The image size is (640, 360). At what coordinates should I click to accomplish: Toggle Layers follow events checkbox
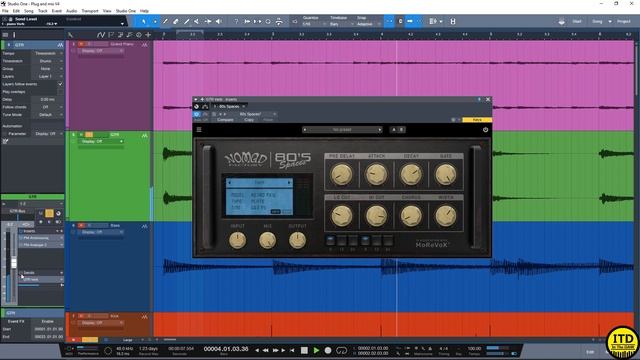pyautogui.click(x=60, y=84)
